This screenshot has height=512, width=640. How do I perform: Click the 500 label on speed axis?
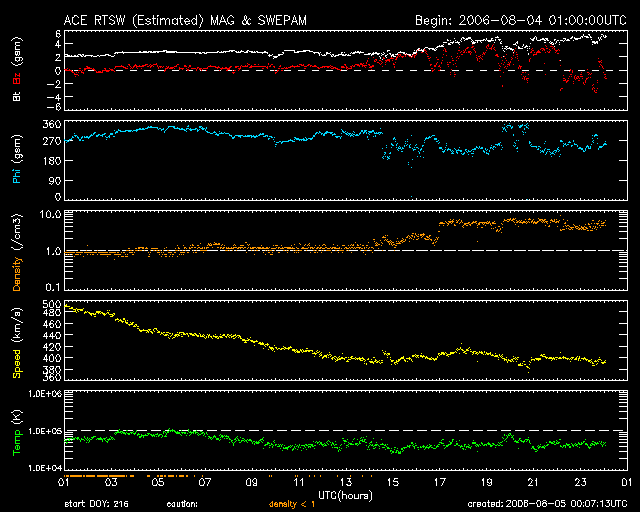[52, 304]
